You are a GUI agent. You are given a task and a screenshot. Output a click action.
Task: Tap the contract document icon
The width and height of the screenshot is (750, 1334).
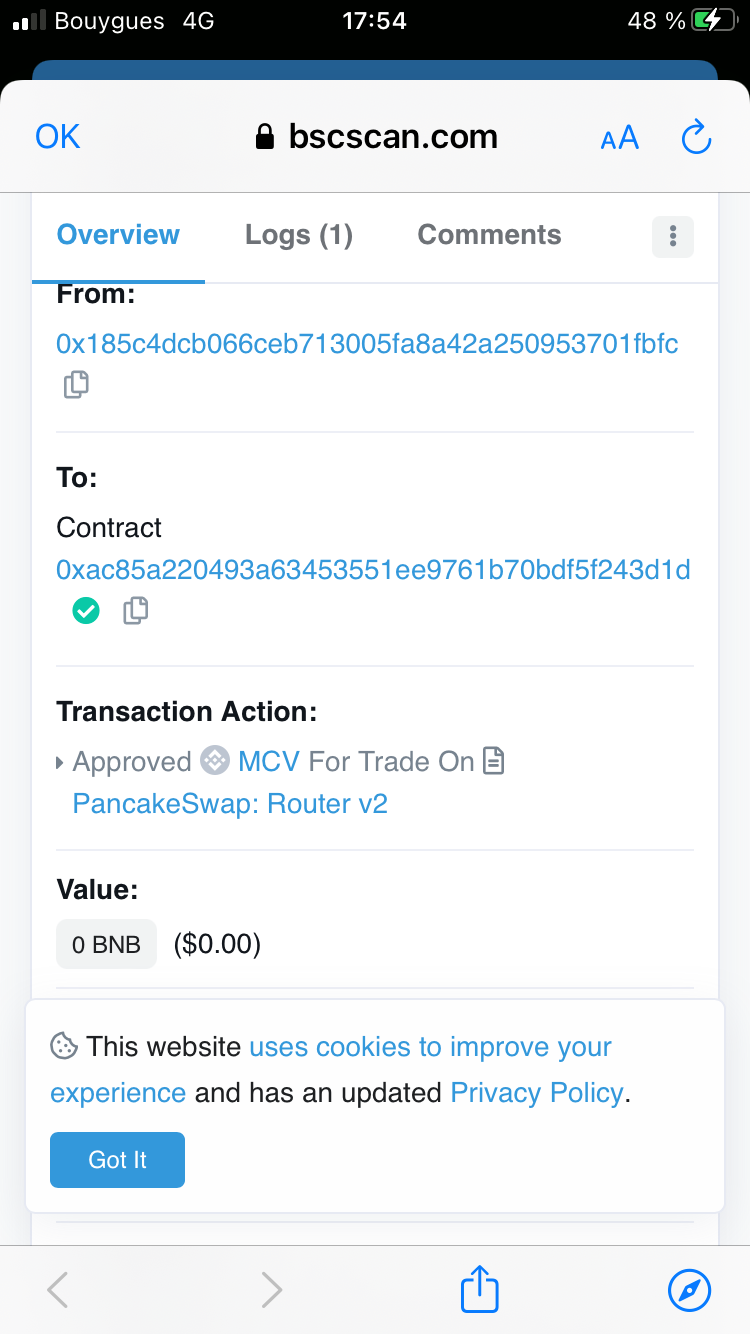[494, 761]
